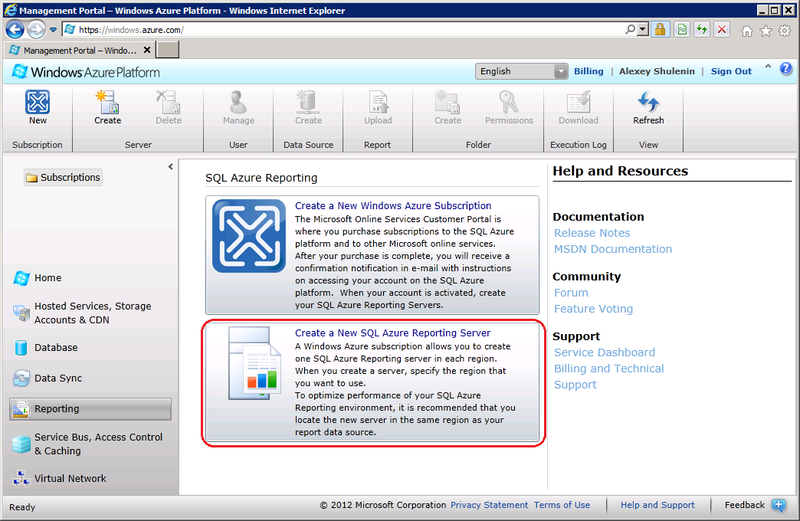
Task: Click the Delete Server ribbon icon
Action: click(x=168, y=102)
